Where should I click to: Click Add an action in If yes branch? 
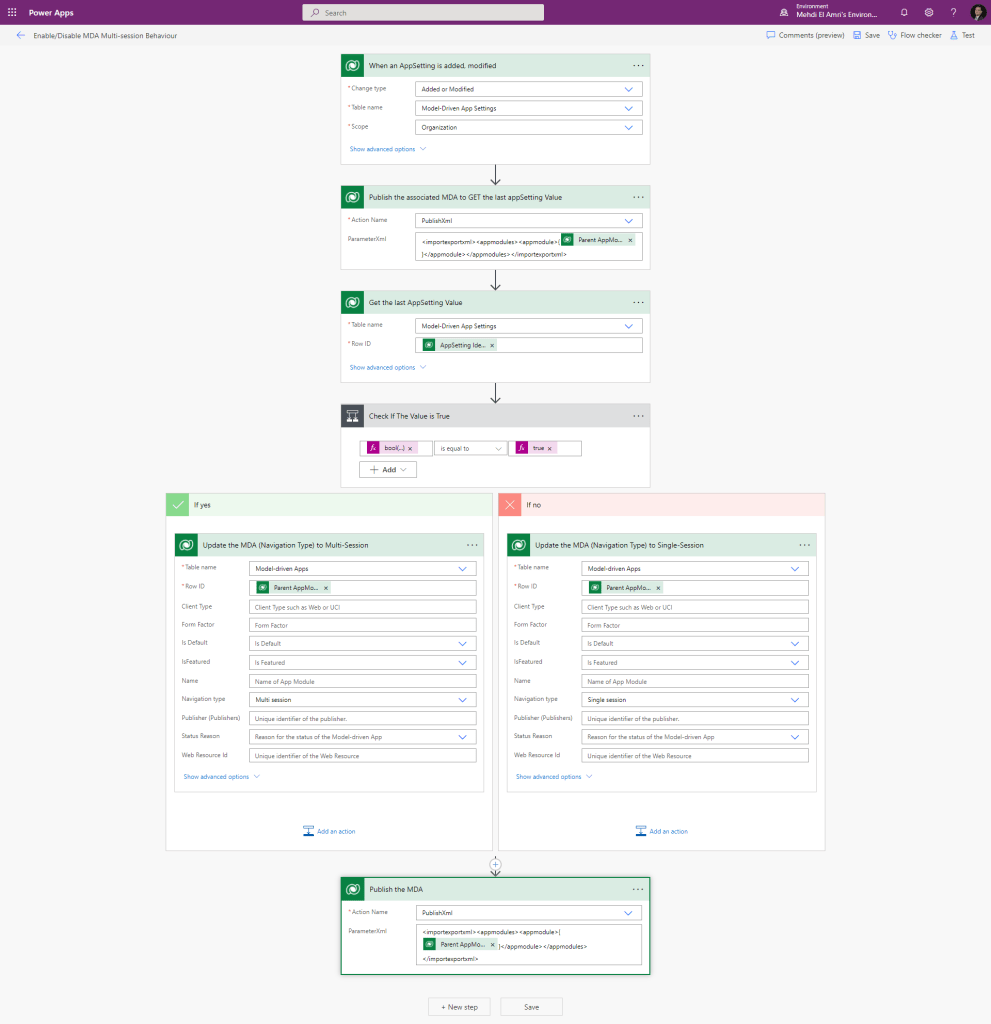pos(329,831)
